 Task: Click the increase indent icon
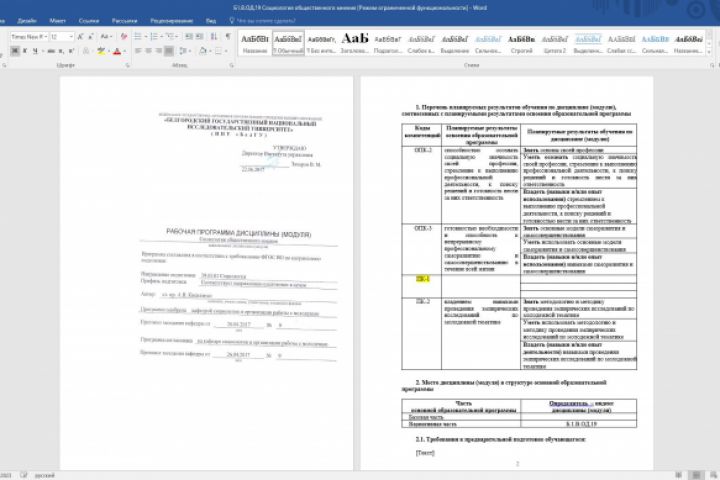[199, 36]
